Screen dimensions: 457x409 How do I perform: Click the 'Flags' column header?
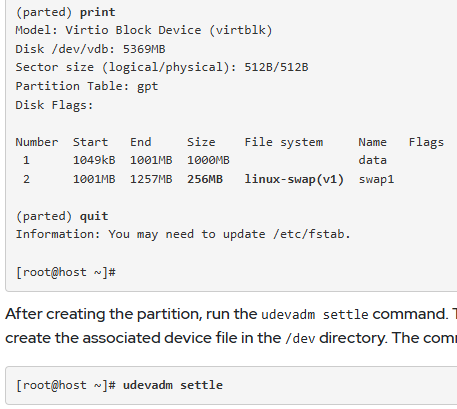click(x=426, y=143)
